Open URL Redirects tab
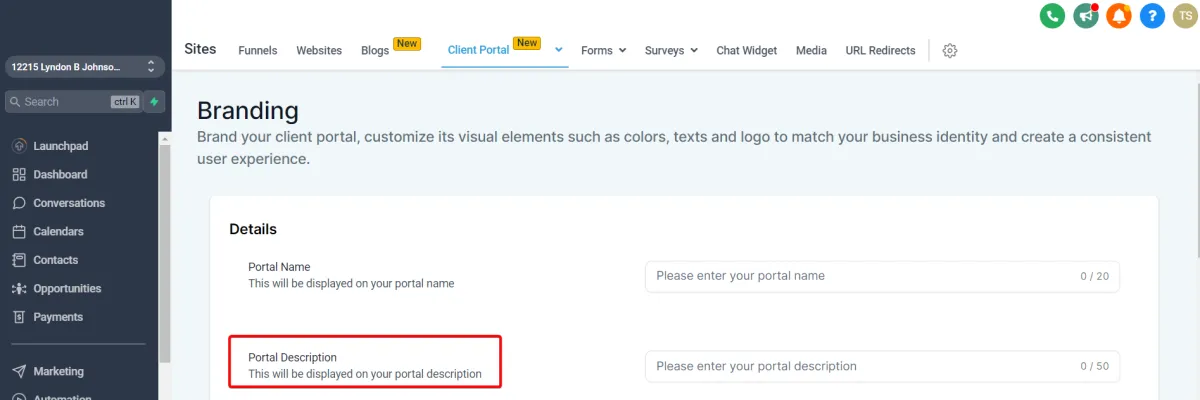The height and width of the screenshot is (400, 1200). [880, 51]
